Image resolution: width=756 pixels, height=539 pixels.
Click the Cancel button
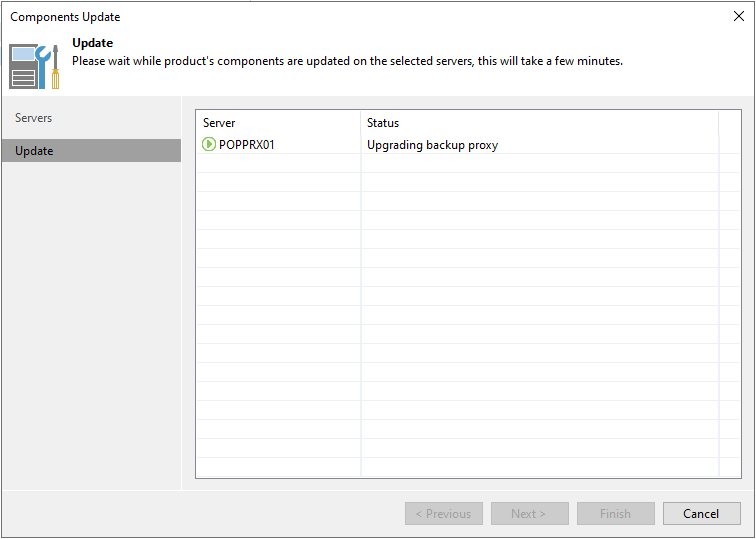click(x=702, y=513)
